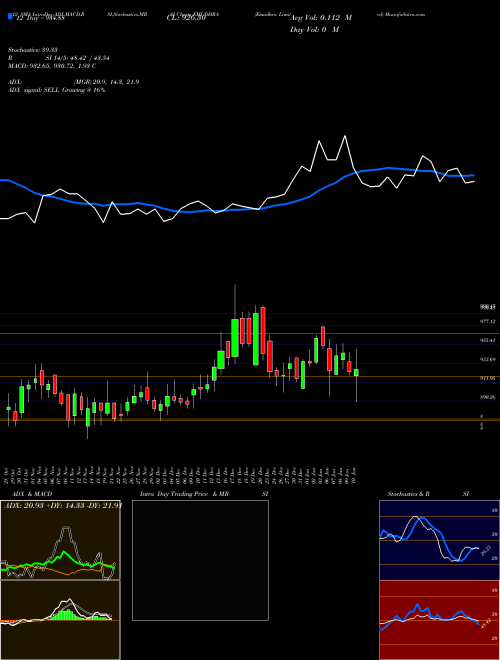Viewport: 500px width, 660px height.
Task: Open the blue Stochastics chart thumbnail
Action: [x=439, y=540]
